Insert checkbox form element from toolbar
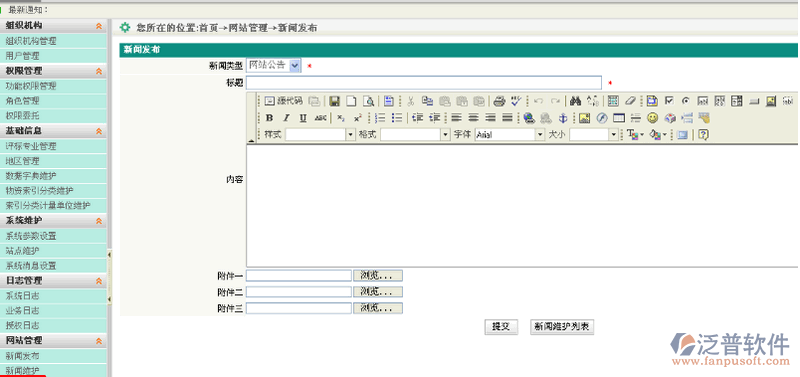The height and width of the screenshot is (377, 800). pyautogui.click(x=669, y=101)
